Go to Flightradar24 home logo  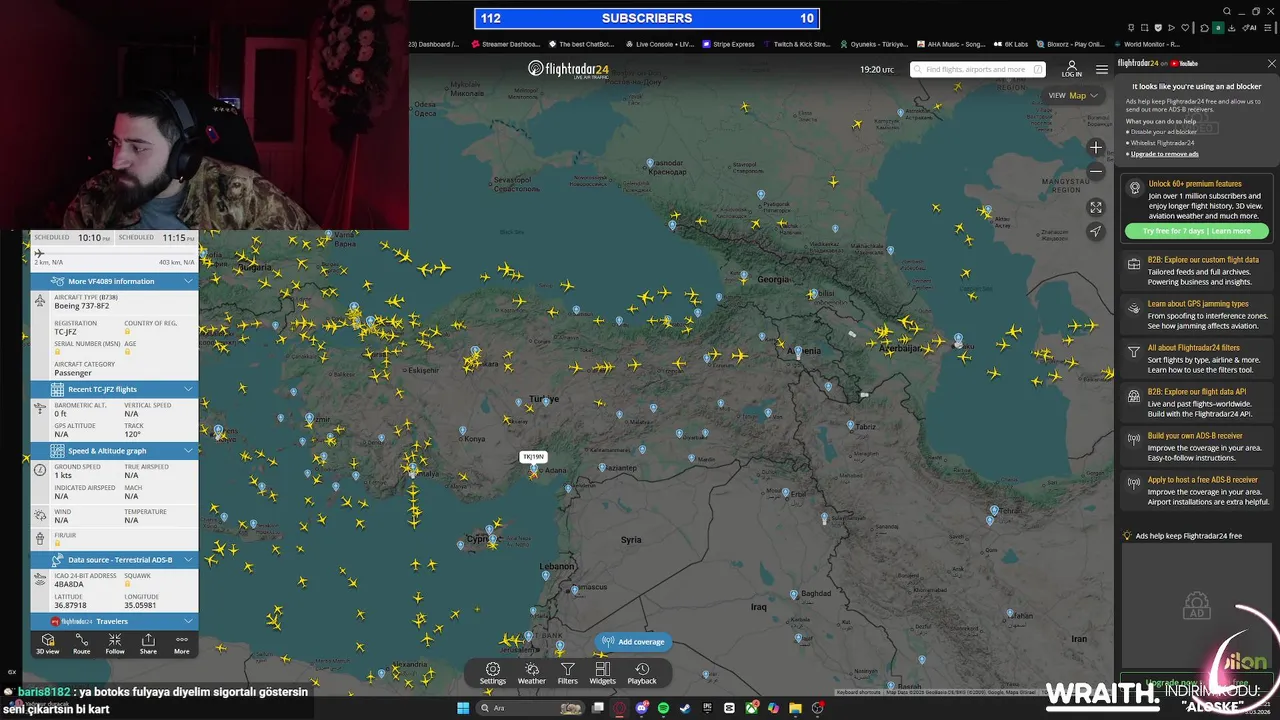point(568,69)
